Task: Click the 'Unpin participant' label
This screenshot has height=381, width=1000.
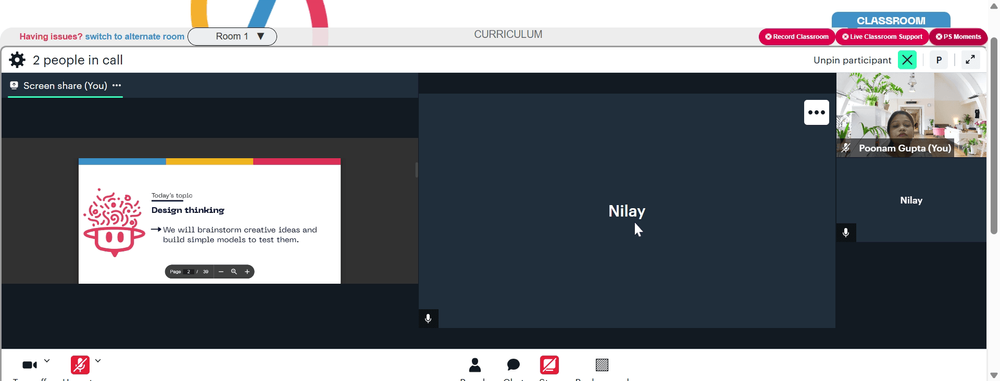Action: 852,61
